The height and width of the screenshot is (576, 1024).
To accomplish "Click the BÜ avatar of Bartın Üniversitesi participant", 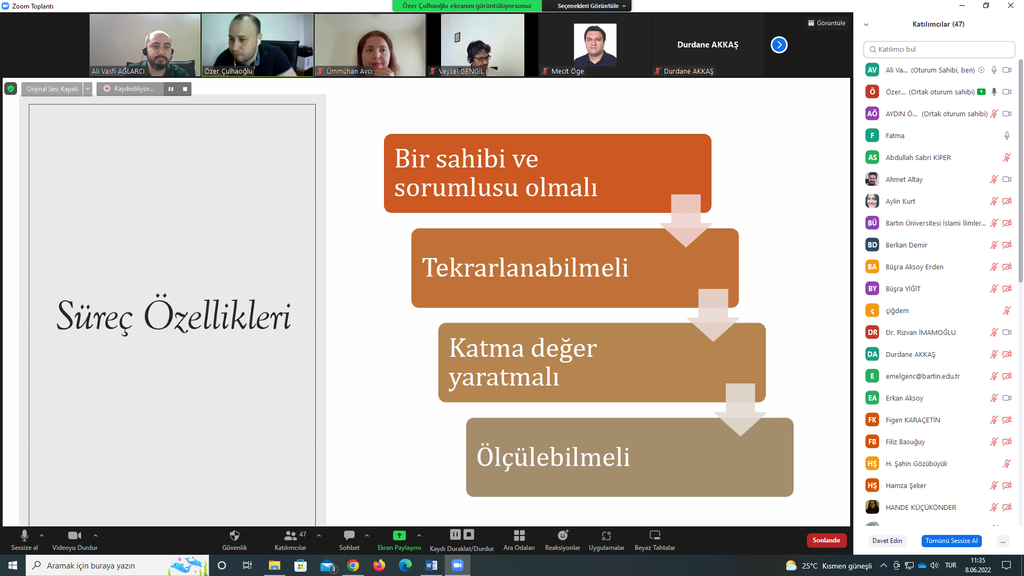I will pyautogui.click(x=872, y=223).
